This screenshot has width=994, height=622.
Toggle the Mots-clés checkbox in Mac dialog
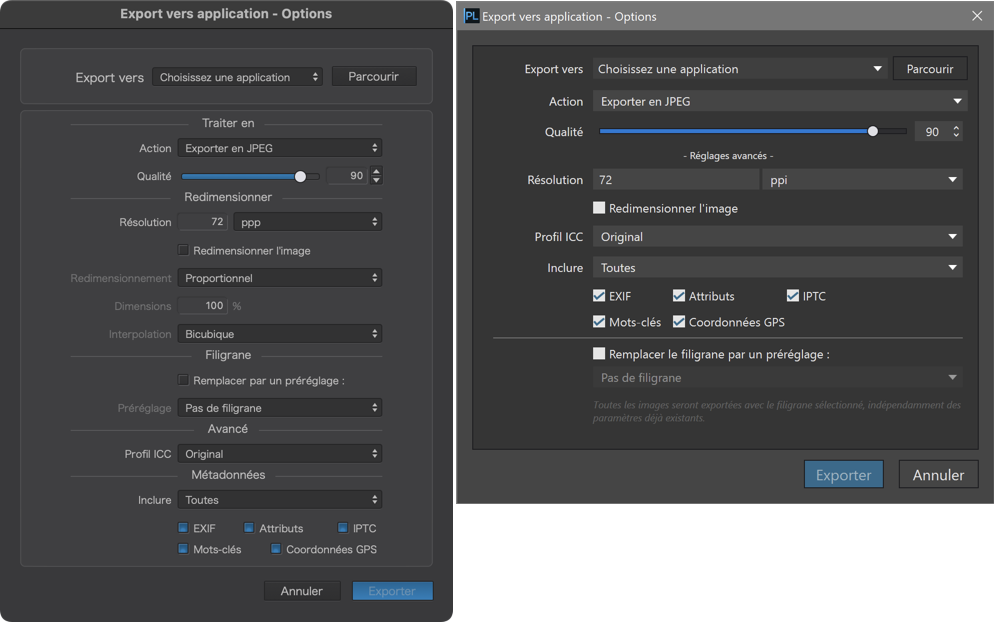click(183, 548)
